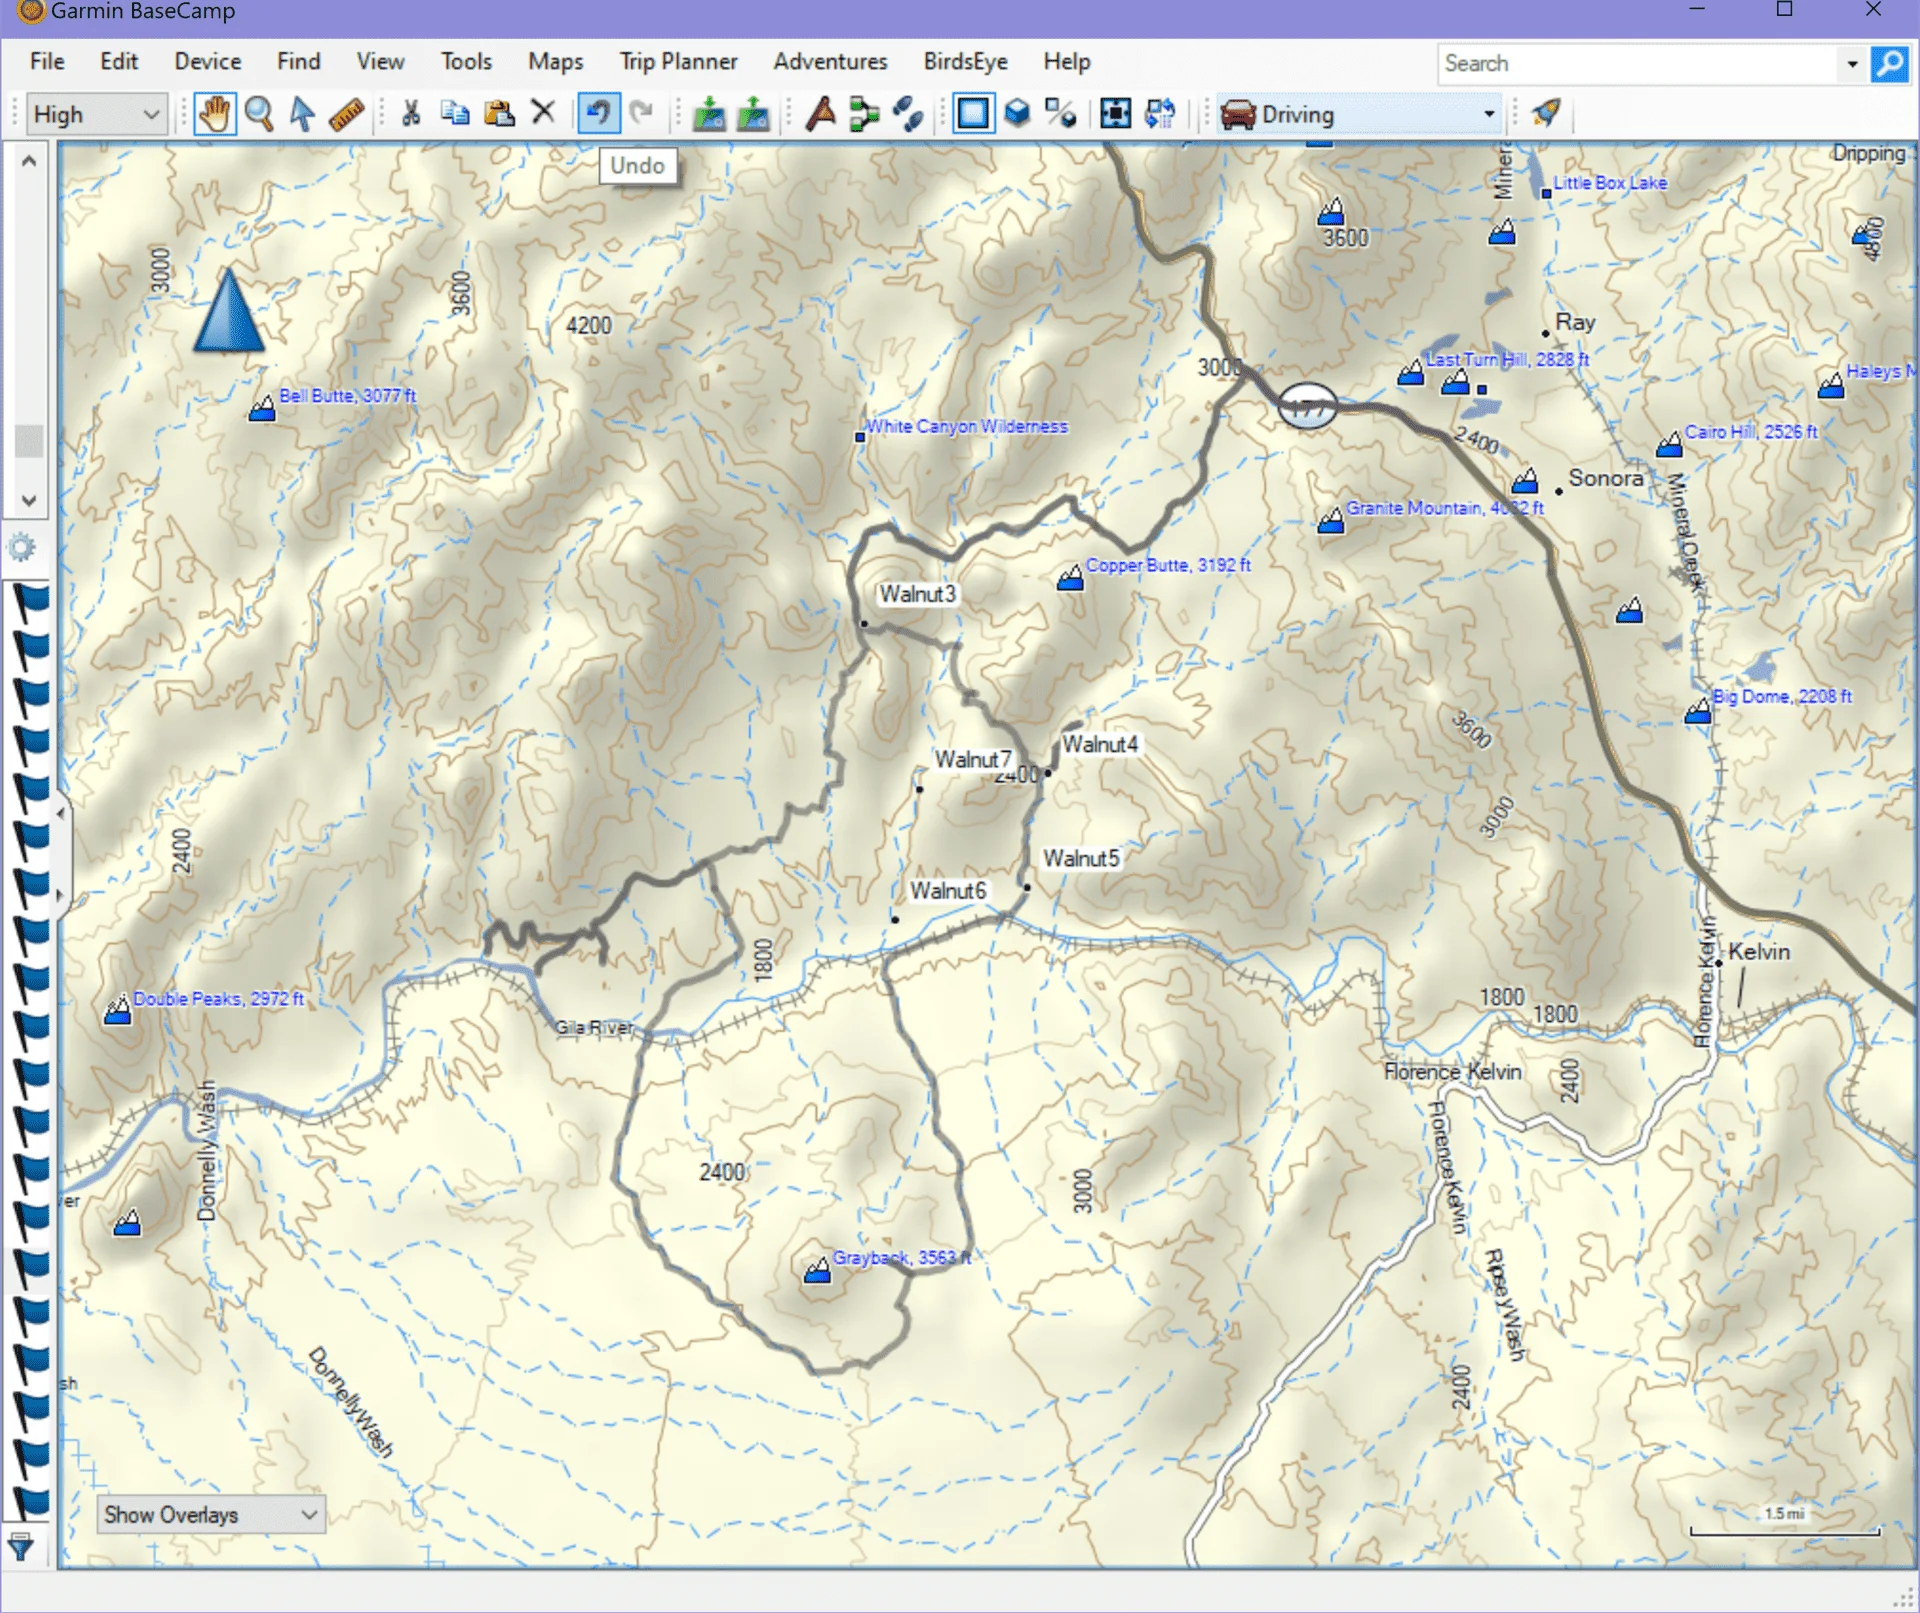Open the Device menu
Screen dimensions: 1920x1613
[x=208, y=61]
